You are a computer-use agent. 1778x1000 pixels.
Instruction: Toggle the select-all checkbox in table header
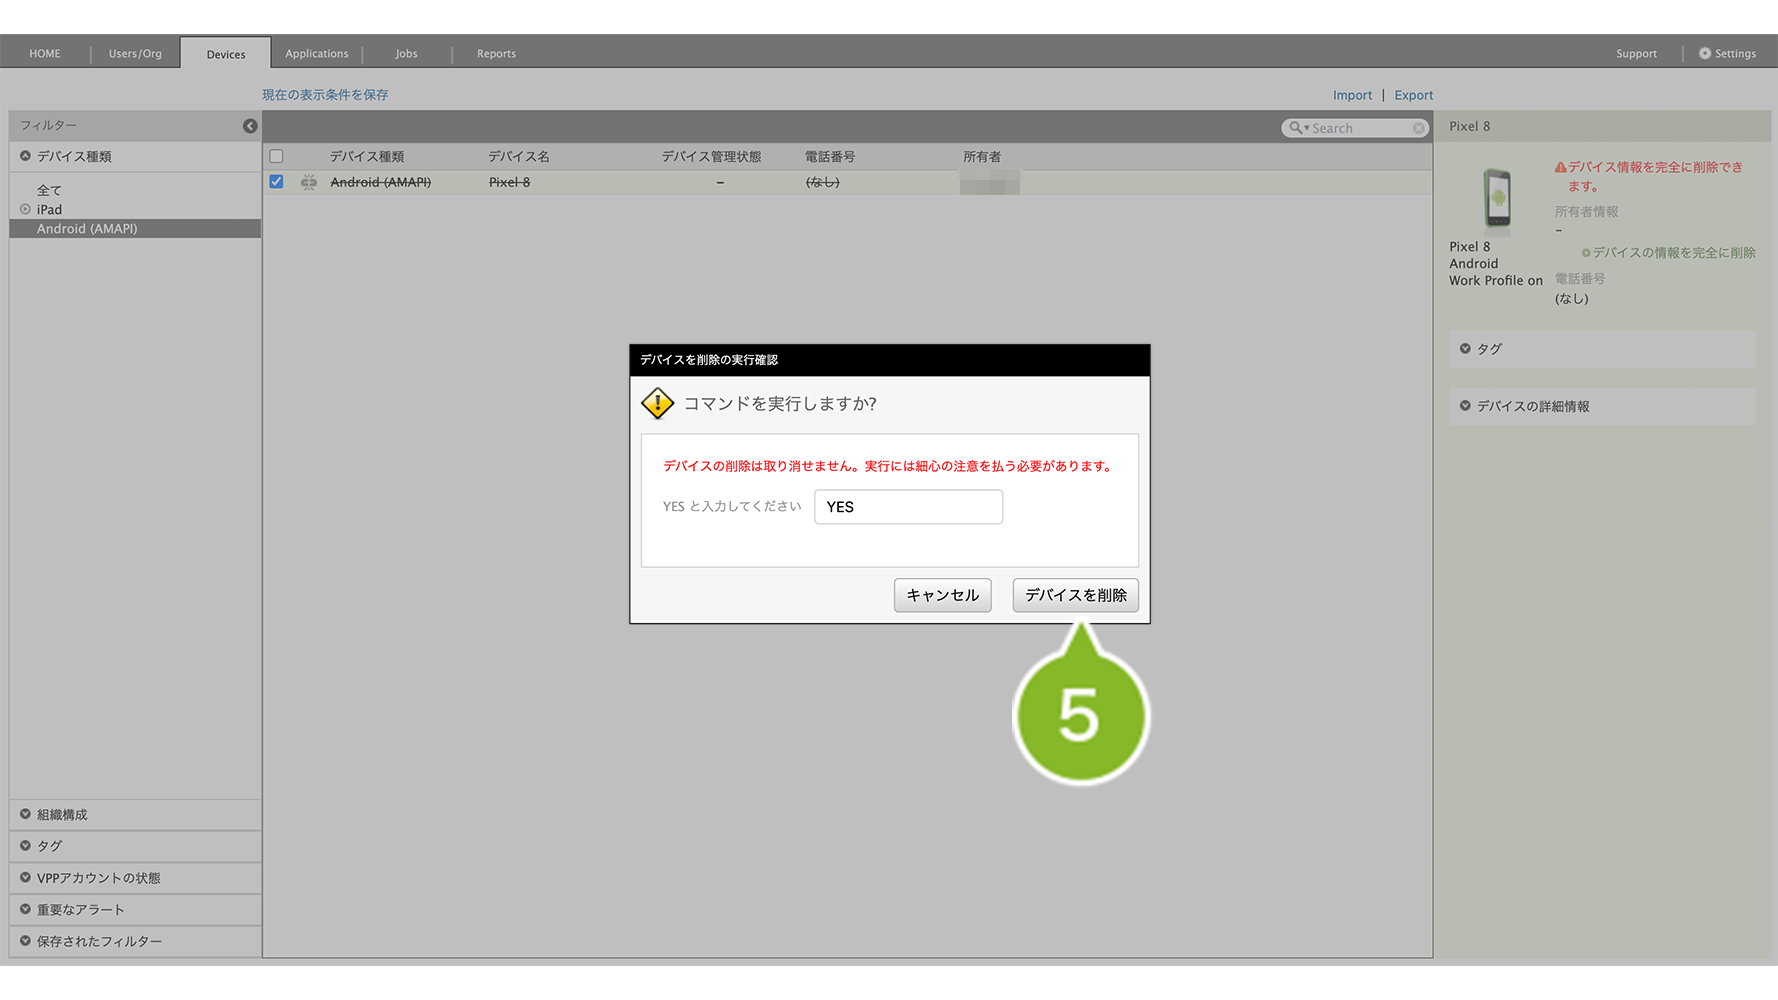point(276,157)
